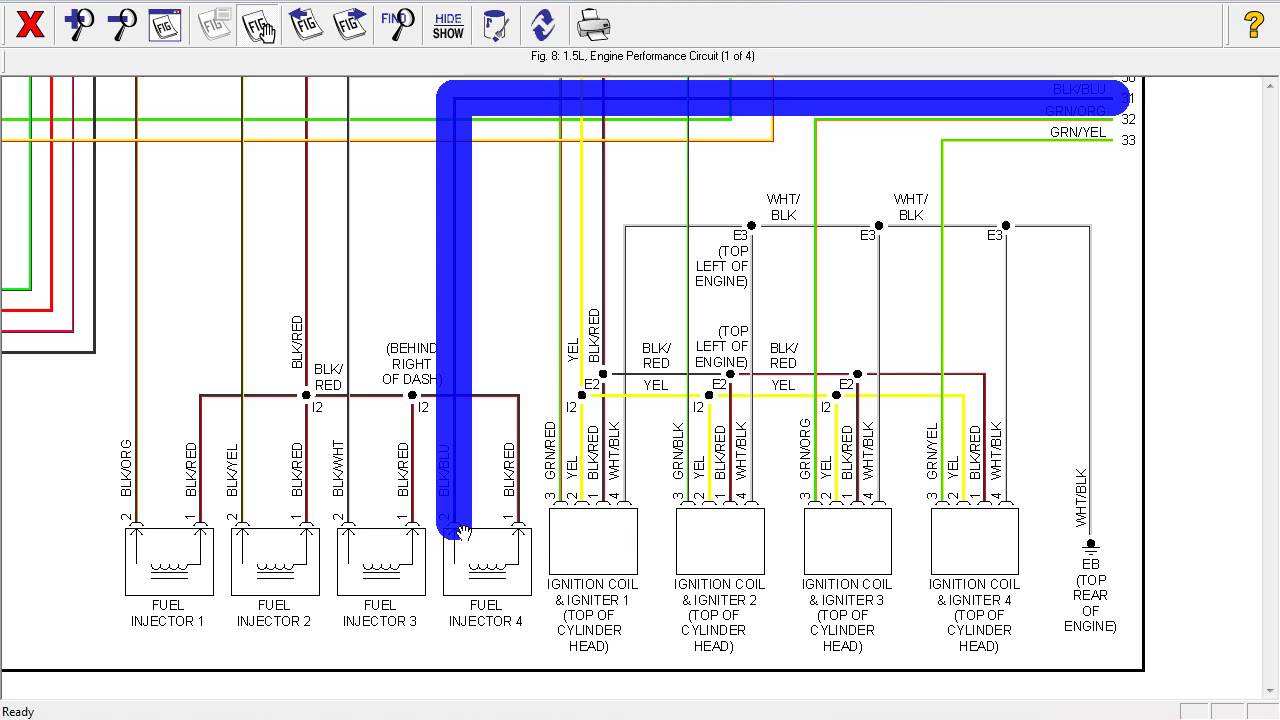This screenshot has height=720, width=1280.
Task: Click the current figure hand icon
Action: [259, 25]
